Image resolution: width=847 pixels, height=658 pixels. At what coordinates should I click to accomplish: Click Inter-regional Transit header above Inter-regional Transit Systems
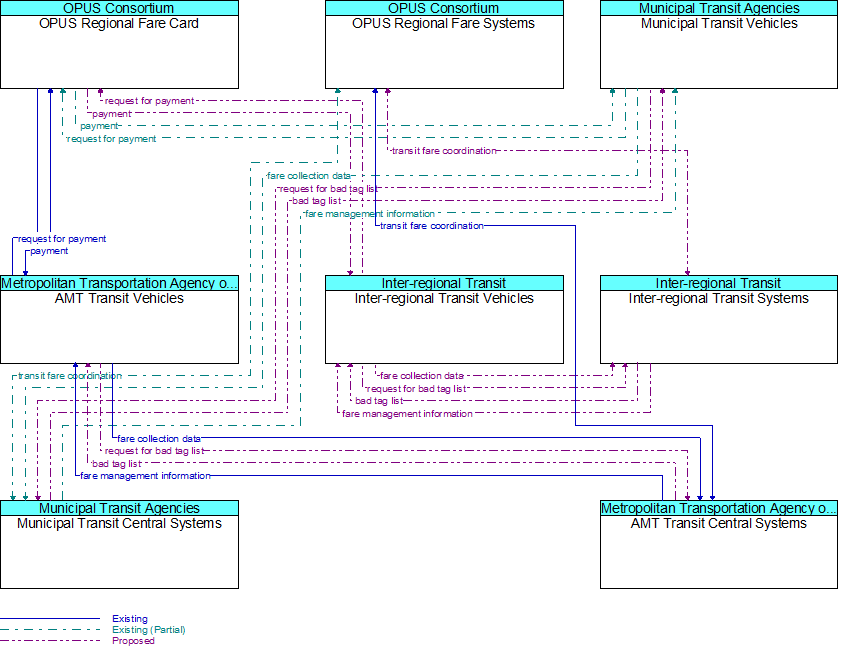pos(719,283)
